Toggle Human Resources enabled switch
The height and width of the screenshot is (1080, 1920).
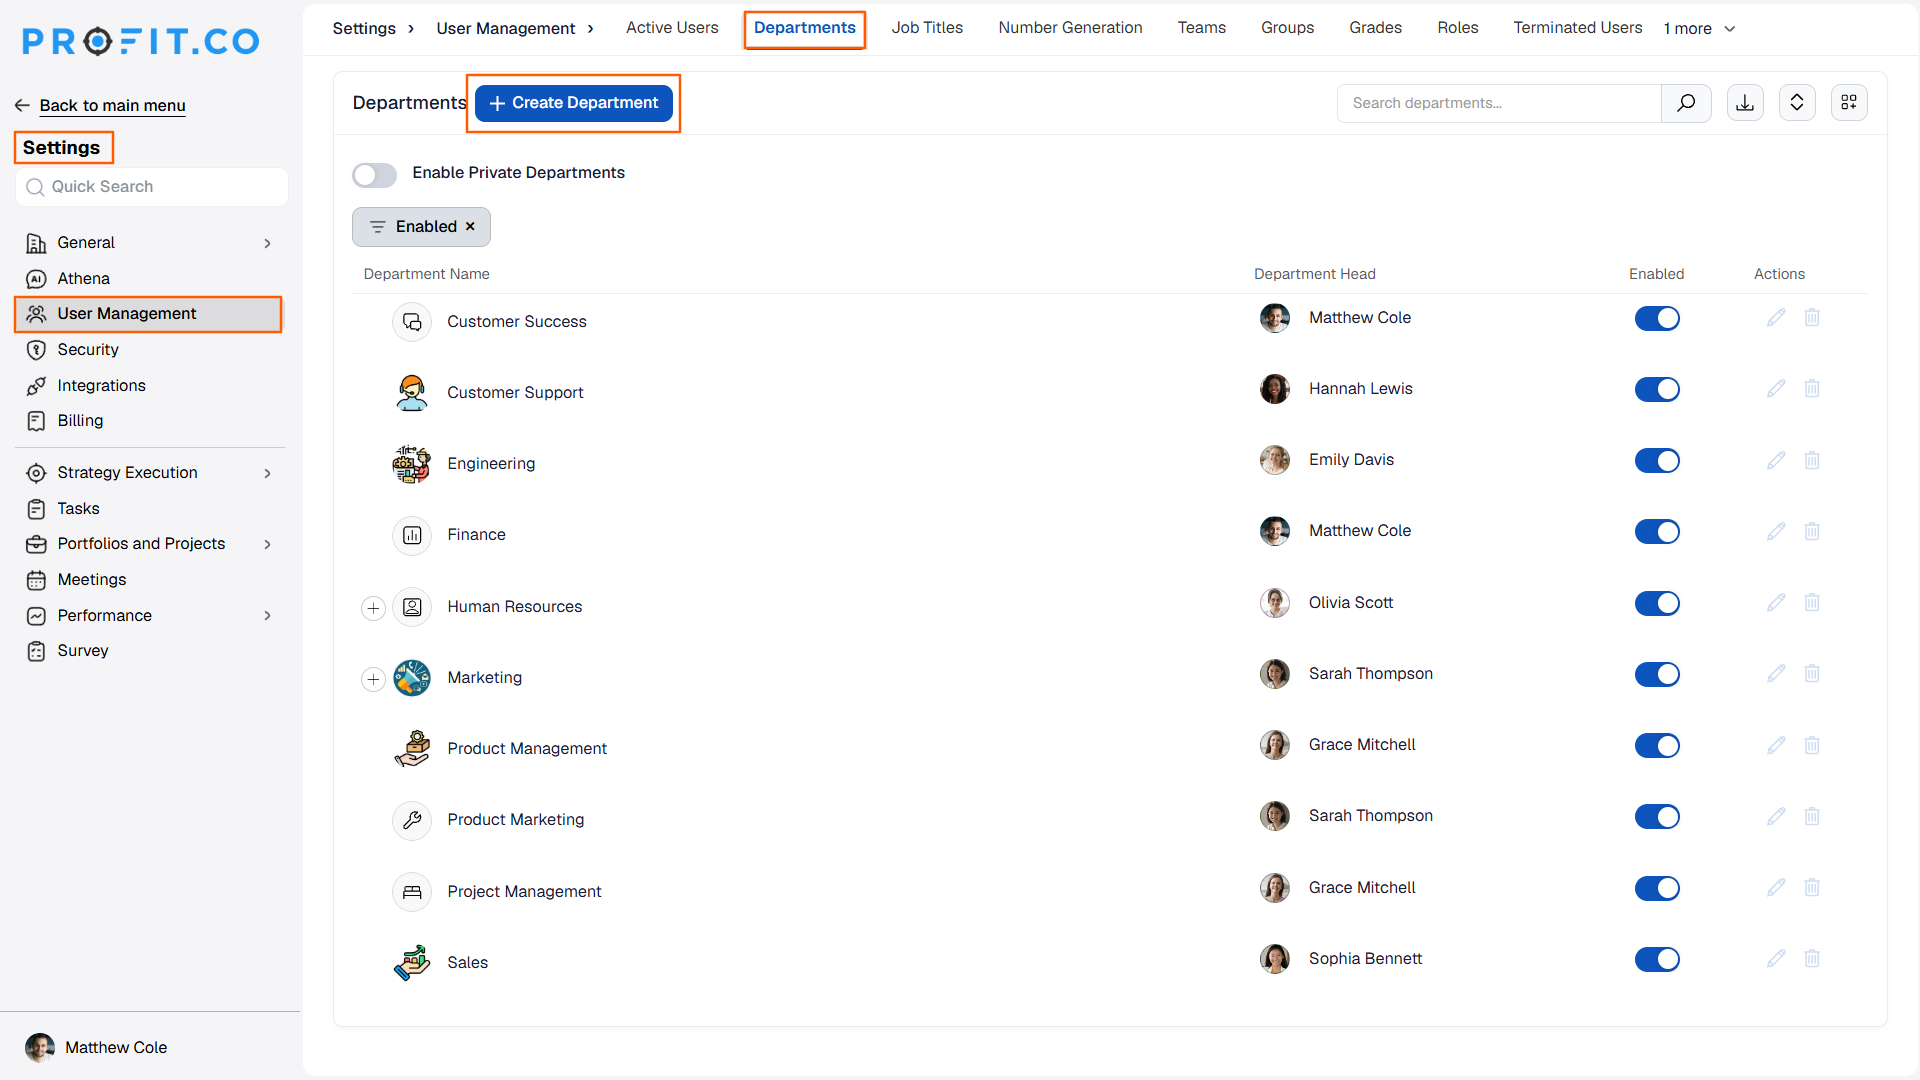click(1657, 603)
